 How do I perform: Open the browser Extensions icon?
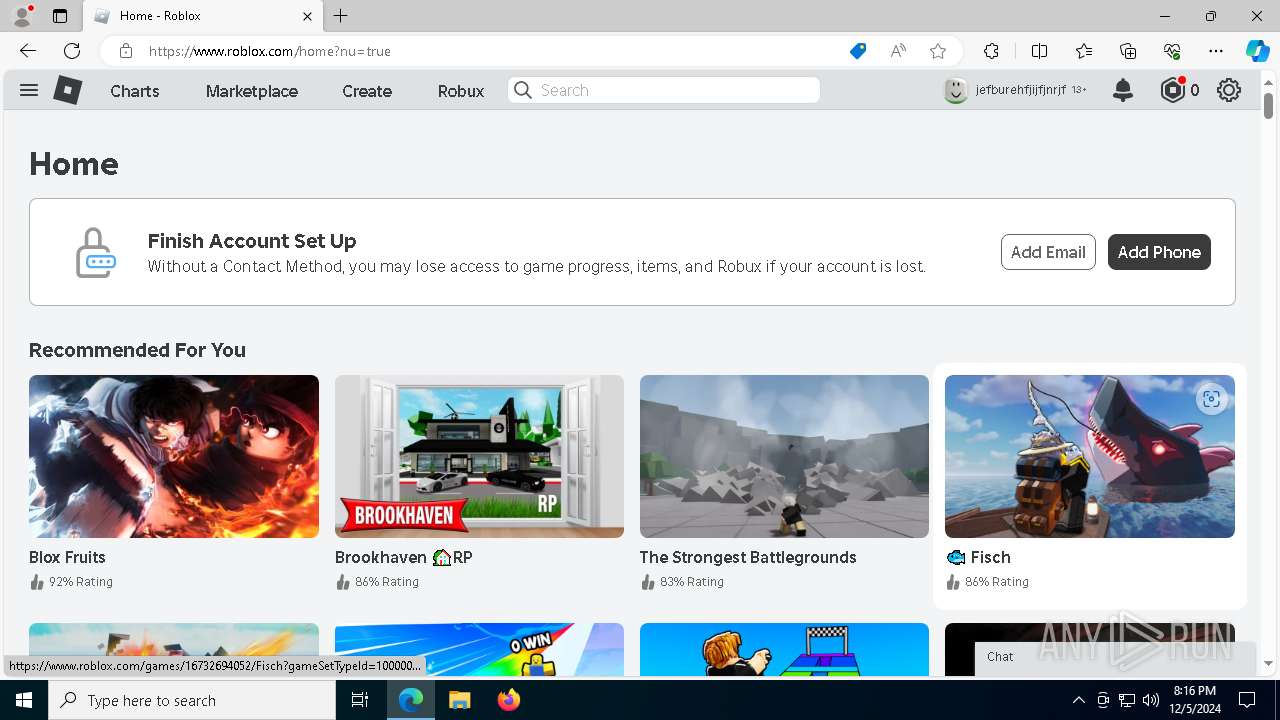(x=991, y=51)
